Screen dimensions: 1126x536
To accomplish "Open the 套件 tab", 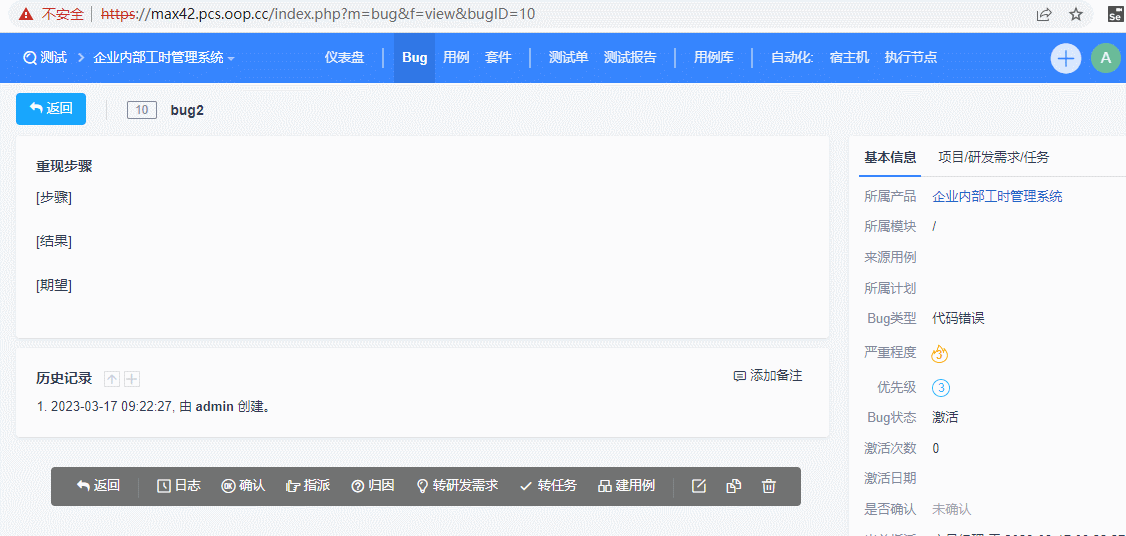I will tap(498, 58).
